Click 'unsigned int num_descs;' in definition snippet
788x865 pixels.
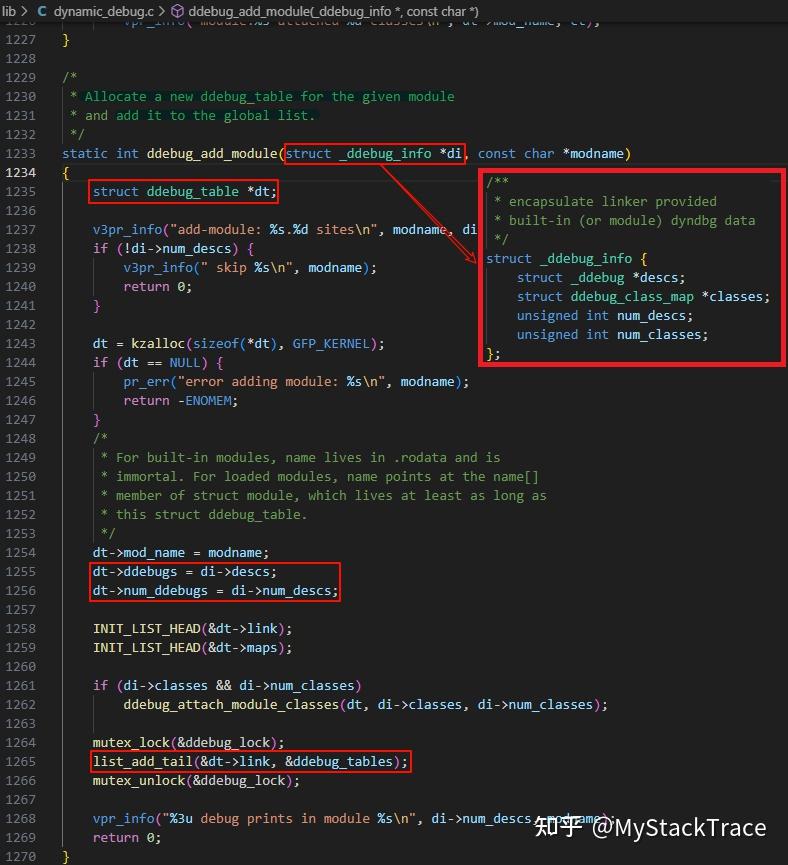pos(605,316)
